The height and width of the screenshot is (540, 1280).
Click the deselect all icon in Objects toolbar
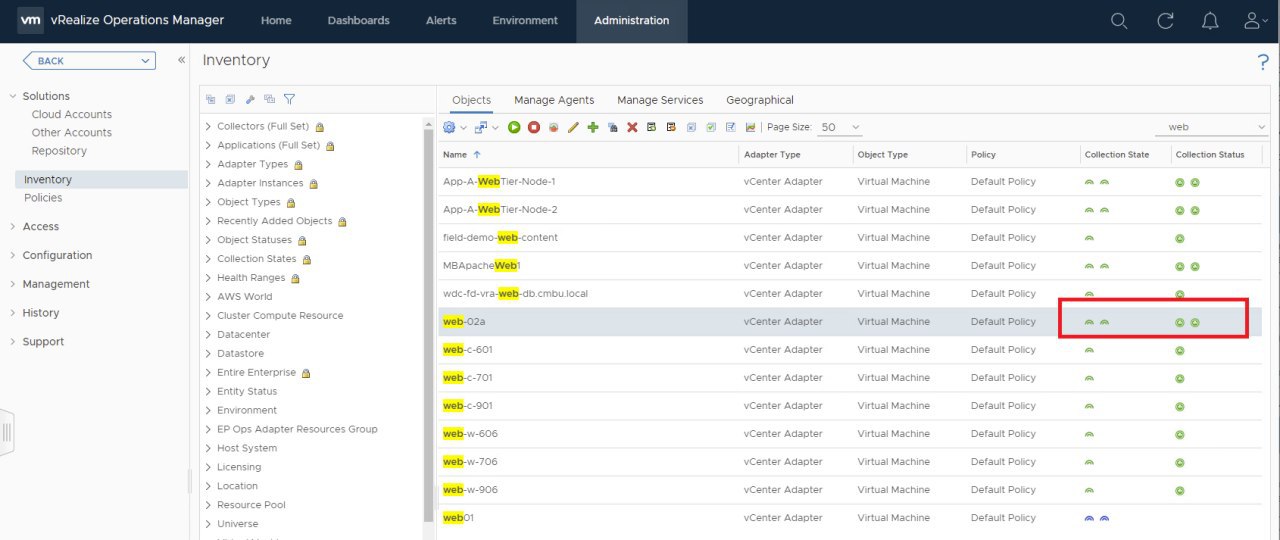coord(691,127)
